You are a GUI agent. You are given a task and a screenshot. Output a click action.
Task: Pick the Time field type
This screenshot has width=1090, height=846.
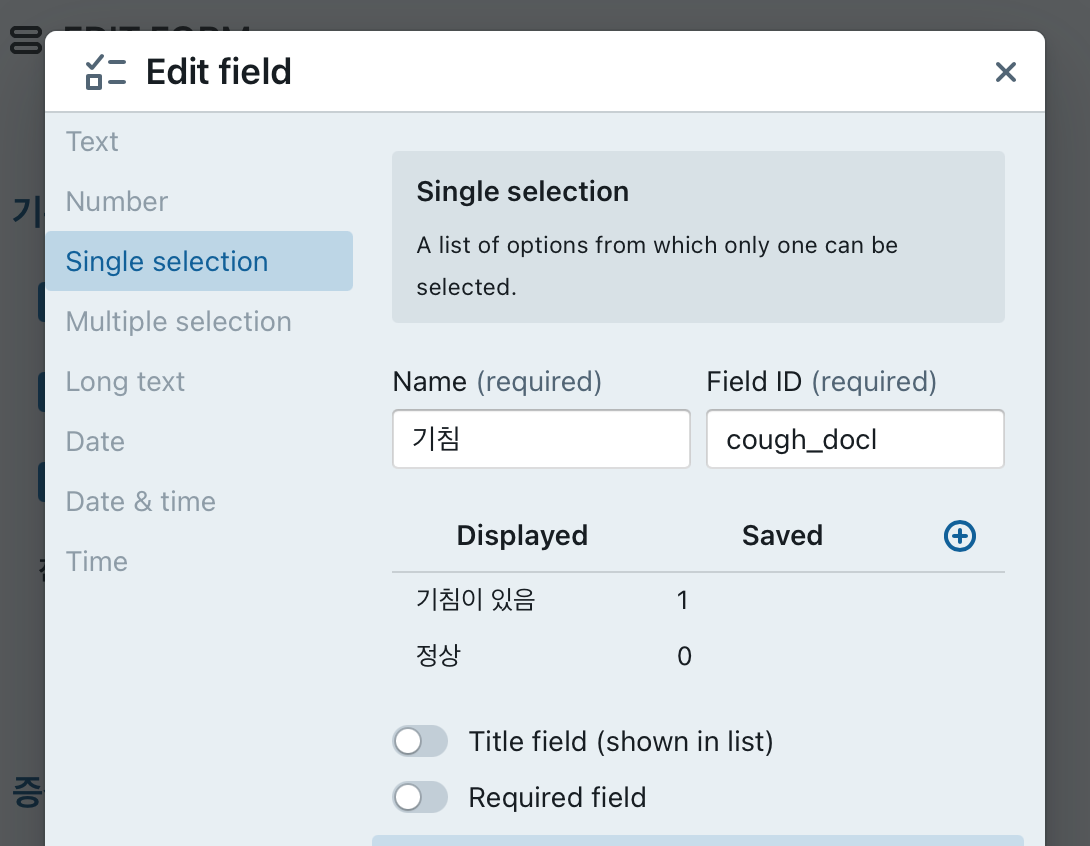point(97,562)
